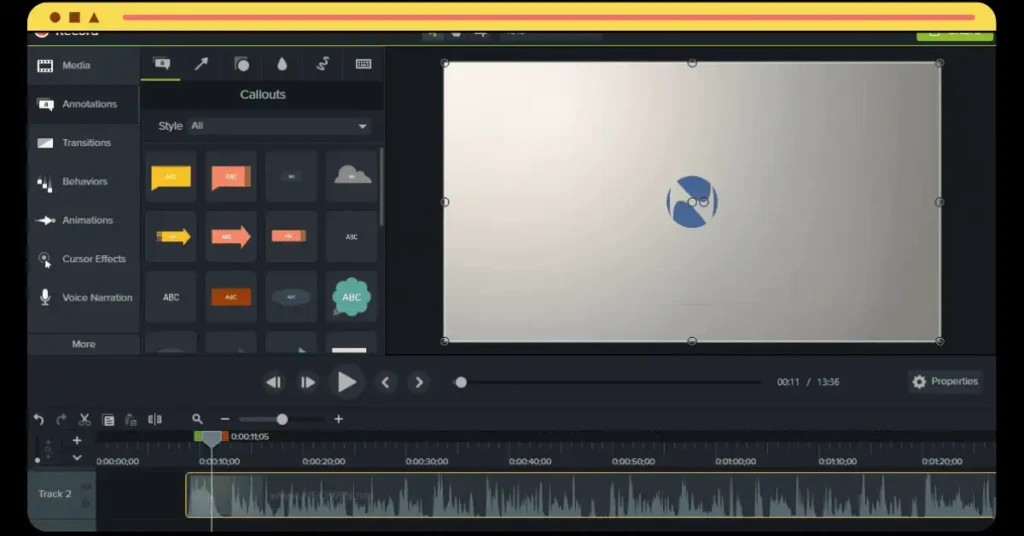Open the Media panel

pos(83,65)
